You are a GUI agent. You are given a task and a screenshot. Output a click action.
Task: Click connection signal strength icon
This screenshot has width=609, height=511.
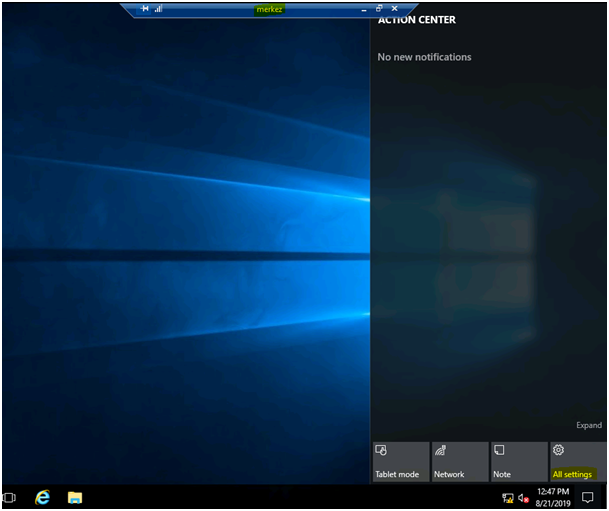click(158, 9)
